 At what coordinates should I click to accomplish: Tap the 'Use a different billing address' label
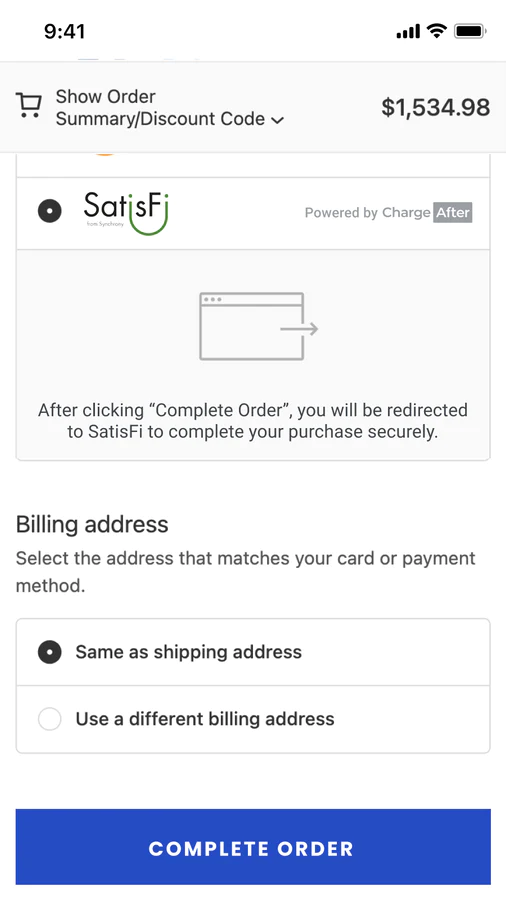(x=205, y=719)
